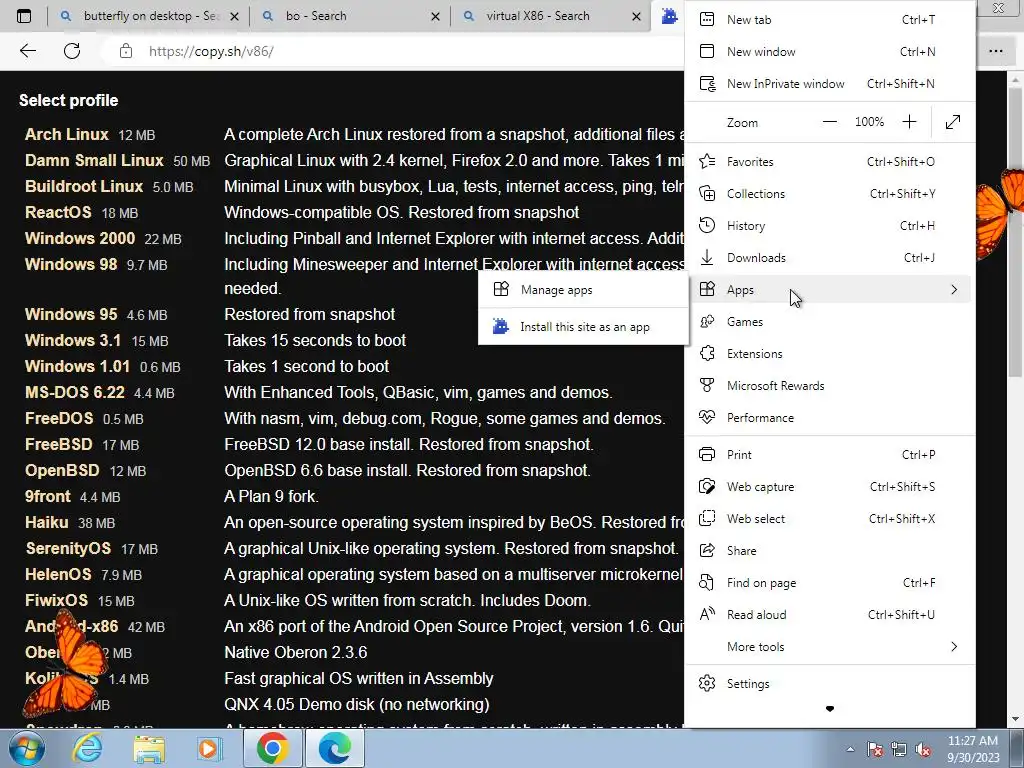Select the Damn Small Linux profile
This screenshot has height=768, width=1024.
coord(94,161)
